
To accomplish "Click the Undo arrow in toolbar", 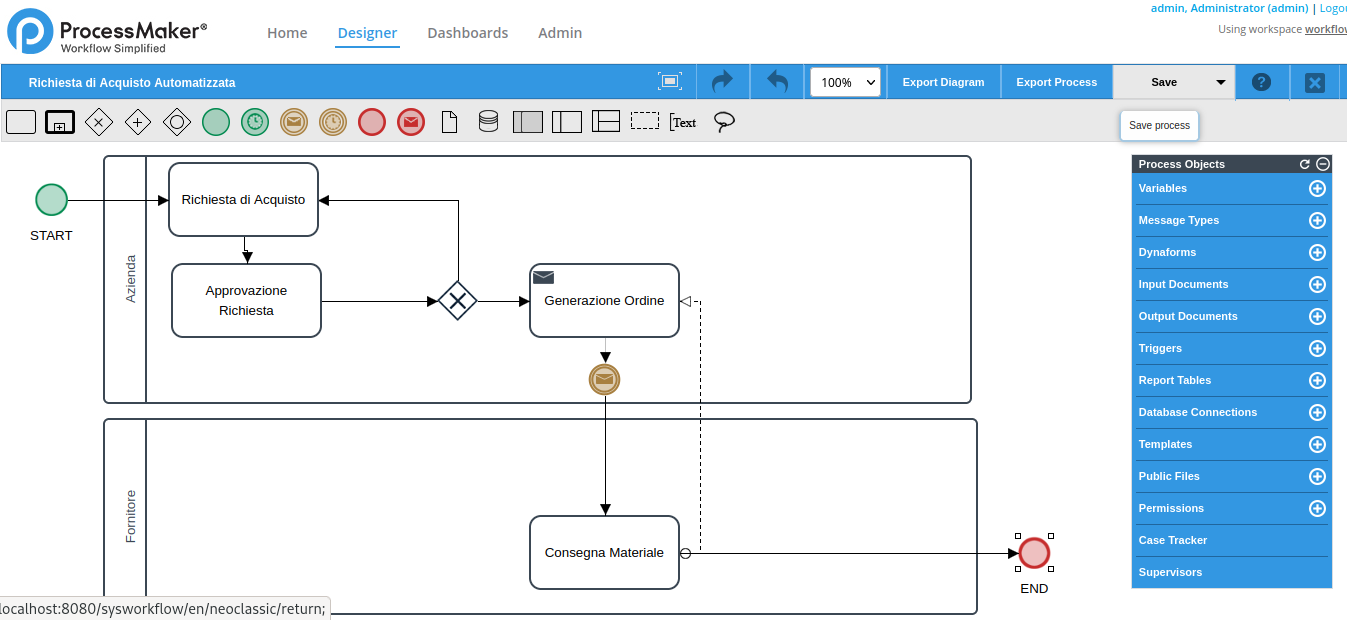I will [x=777, y=82].
